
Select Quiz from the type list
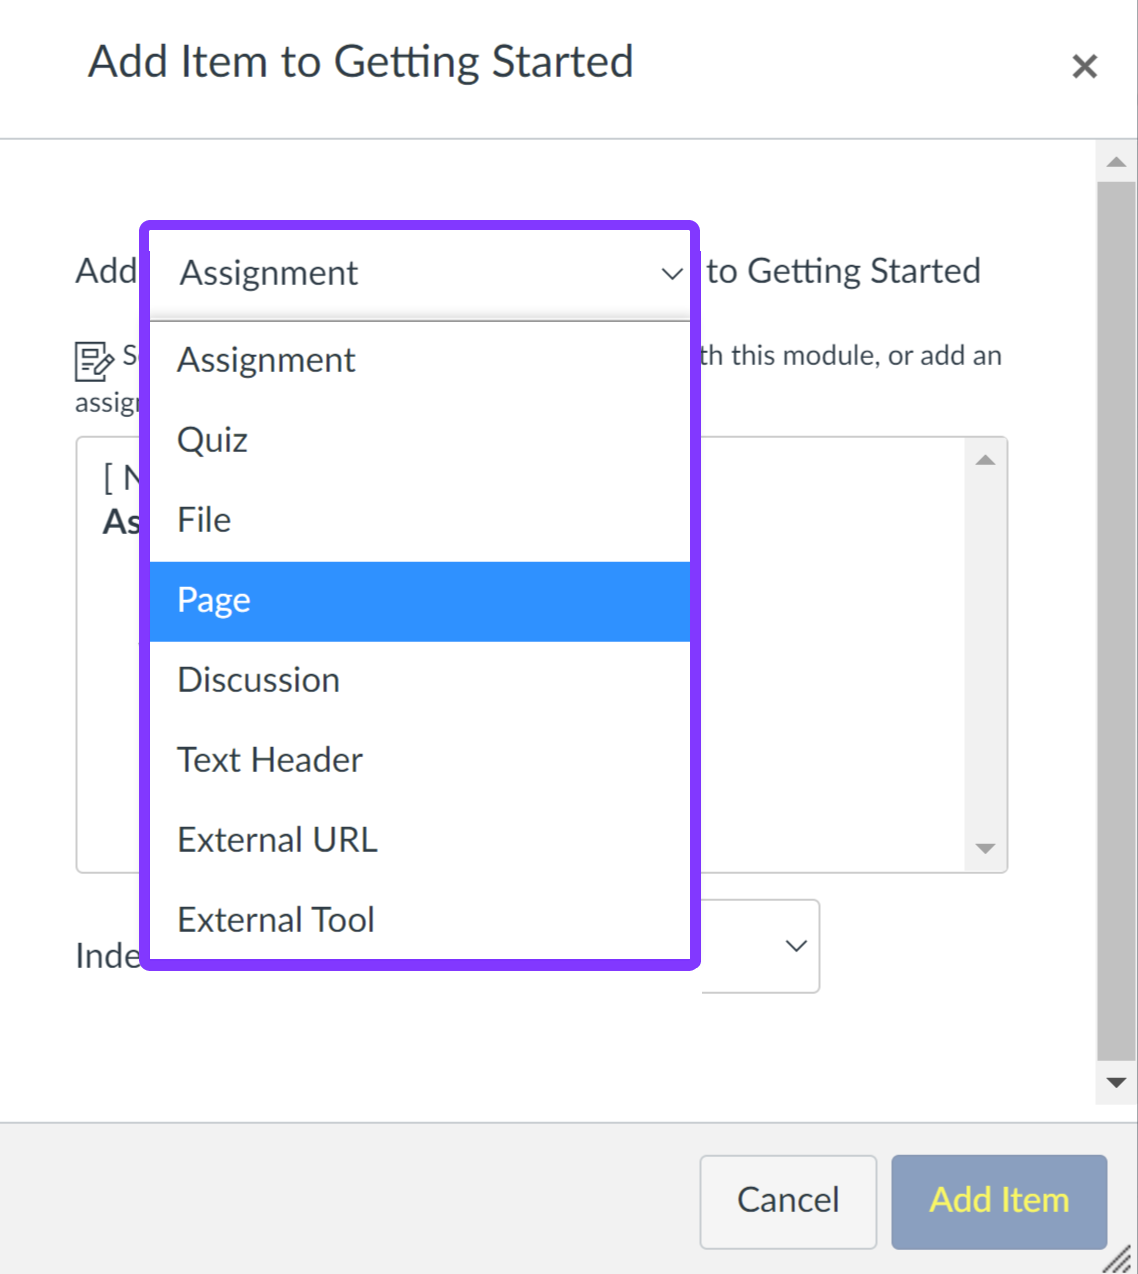click(212, 440)
